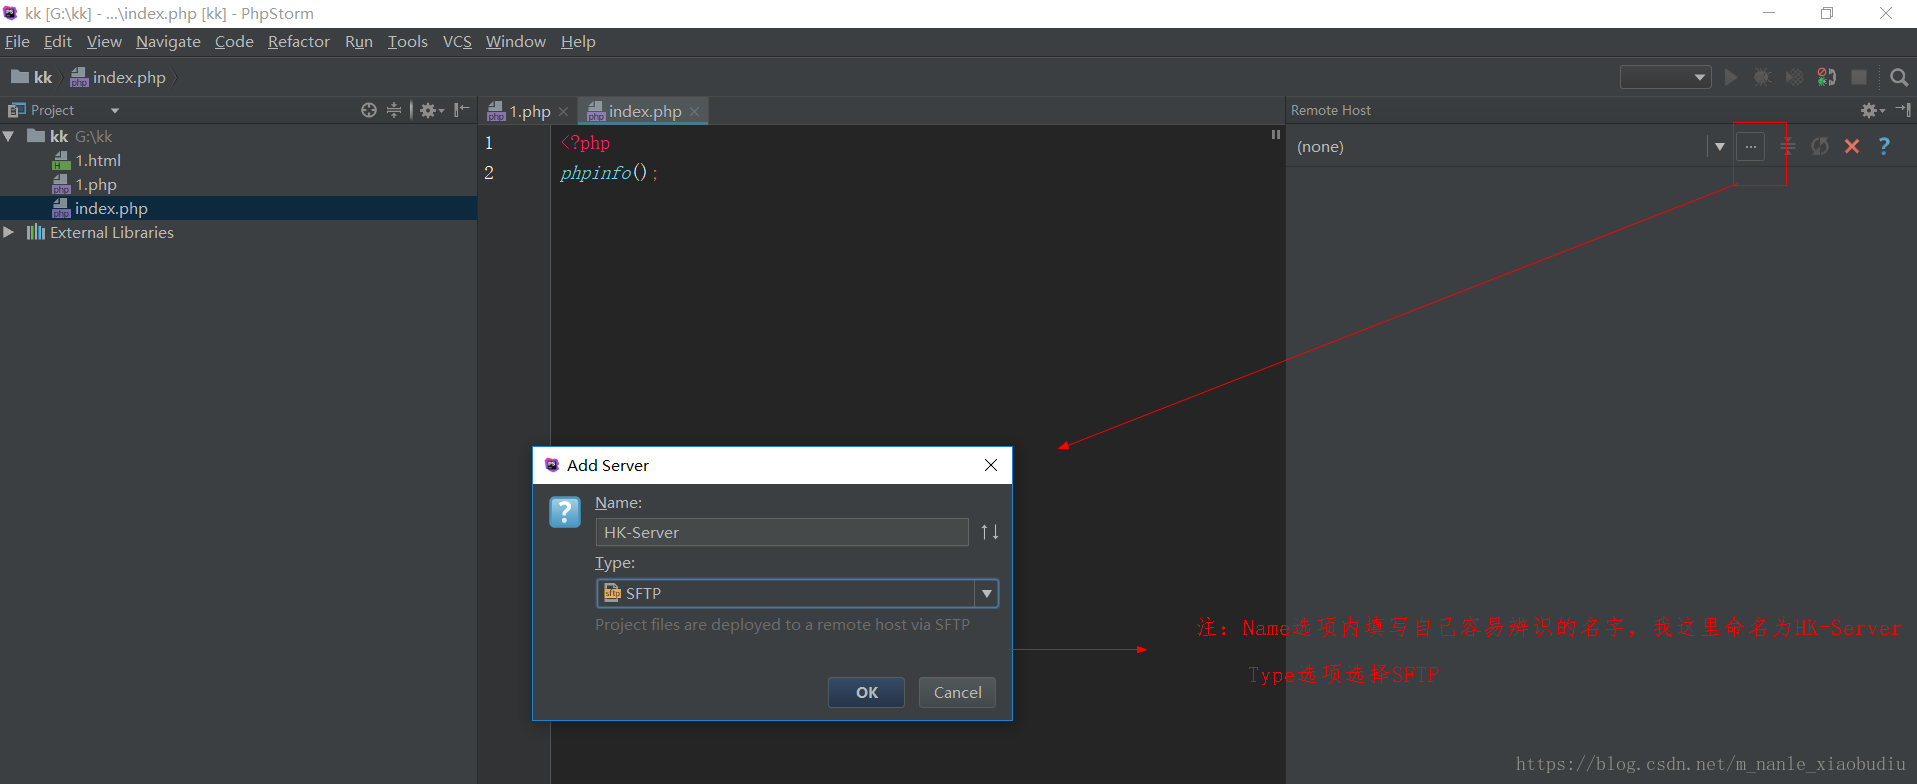Click the help question icon in Add Server
Screen dimensions: 1917x784
coord(565,512)
